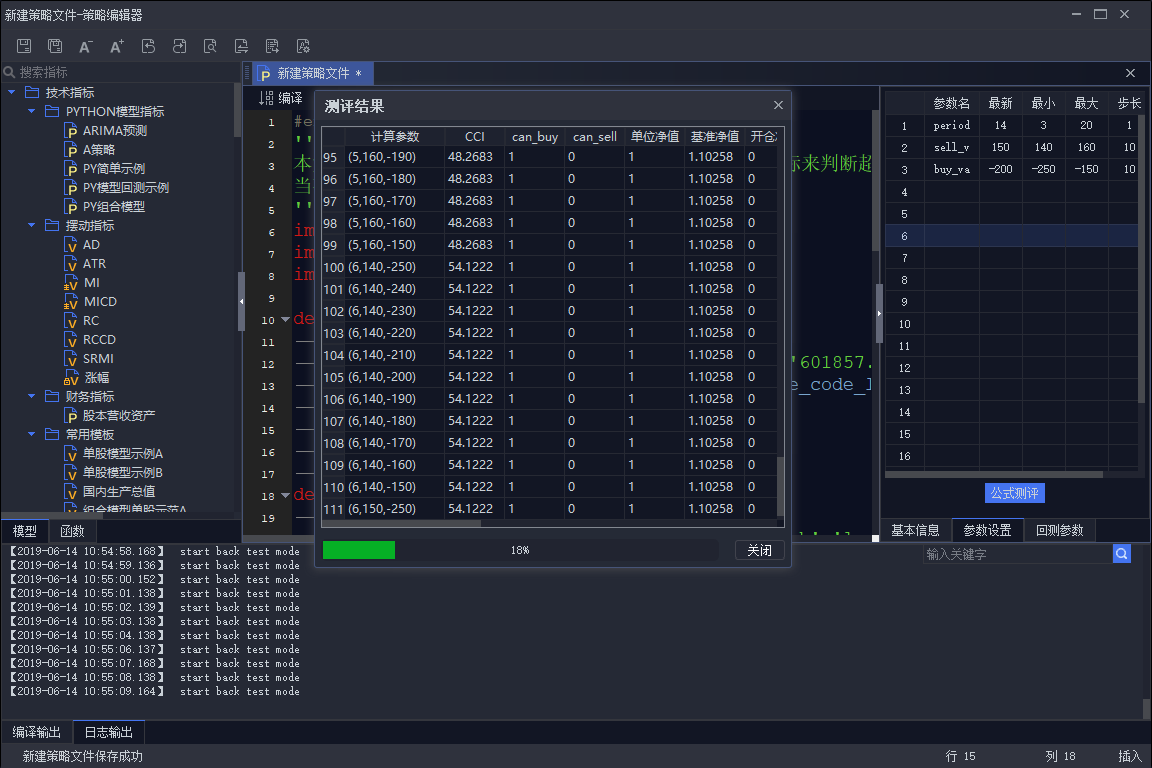
Task: Collapse the 财务指标 folder arrow
Action: (31, 397)
